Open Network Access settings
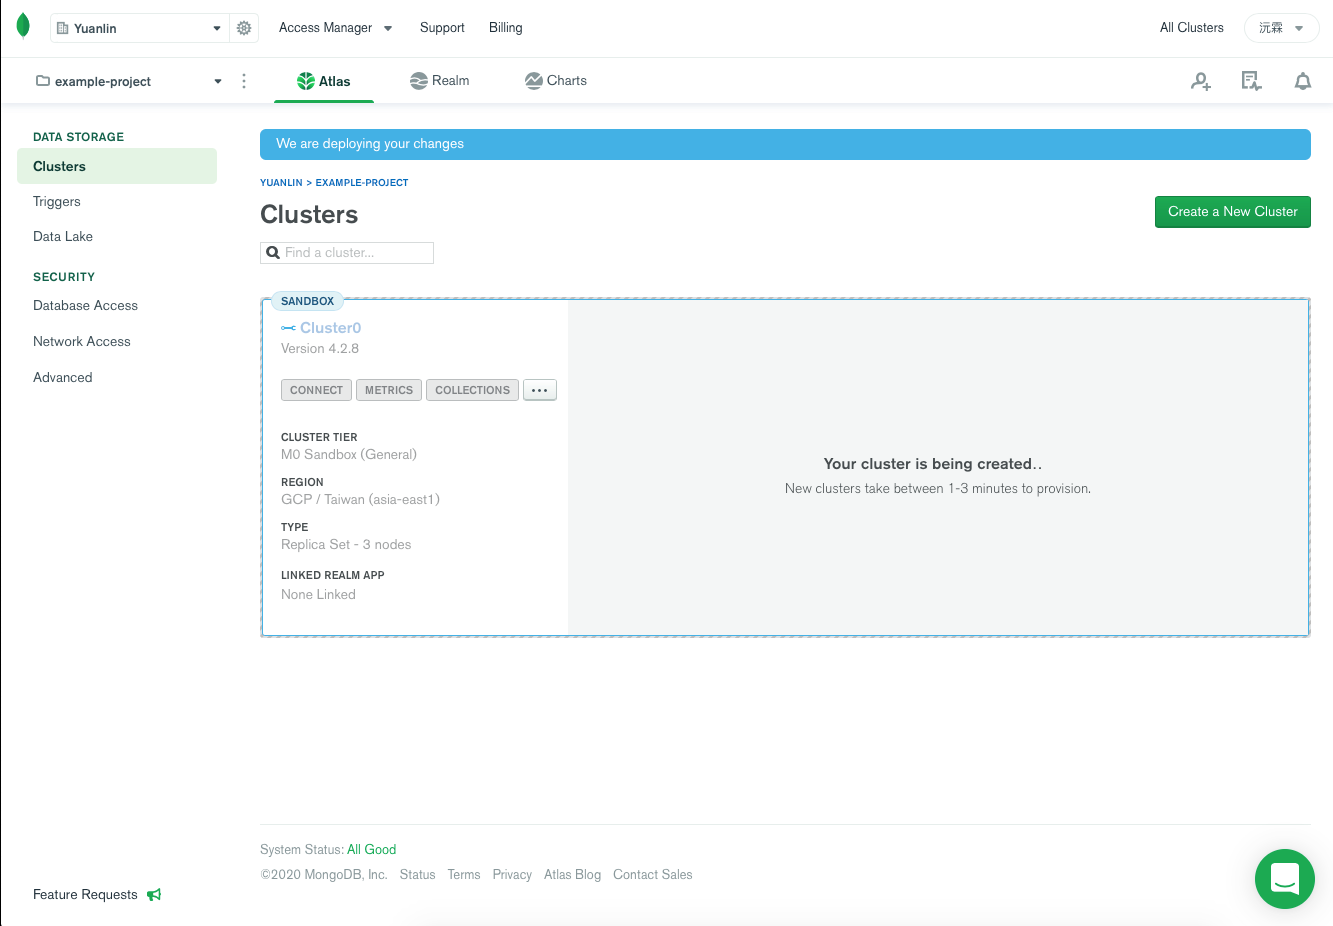Screen dimensions: 1333x926 (x=82, y=341)
